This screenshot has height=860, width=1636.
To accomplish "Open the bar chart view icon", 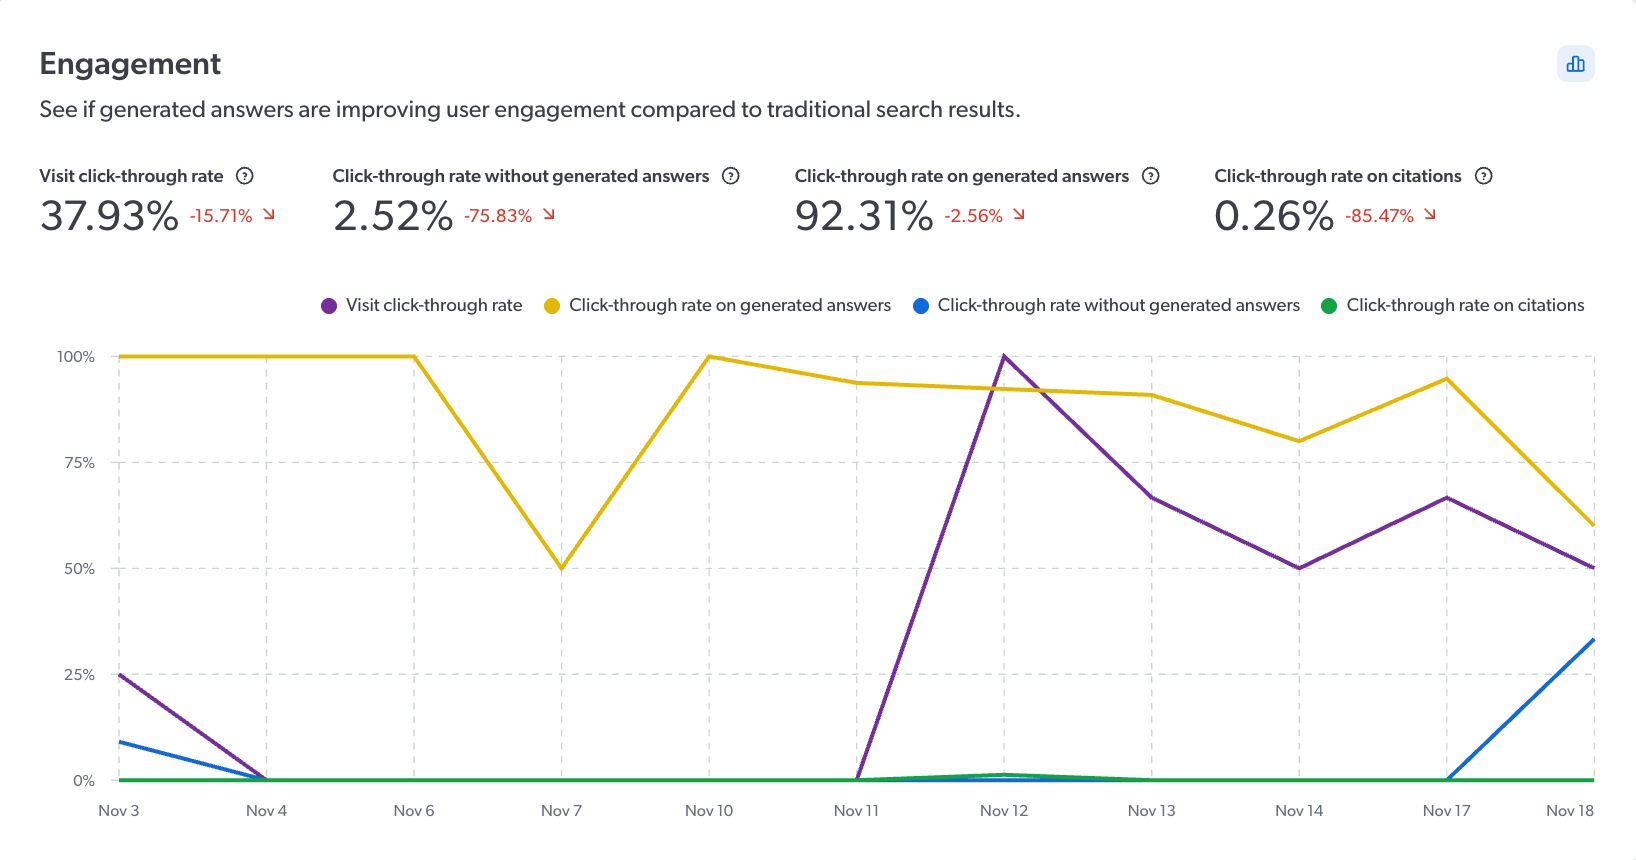I will [1576, 63].
